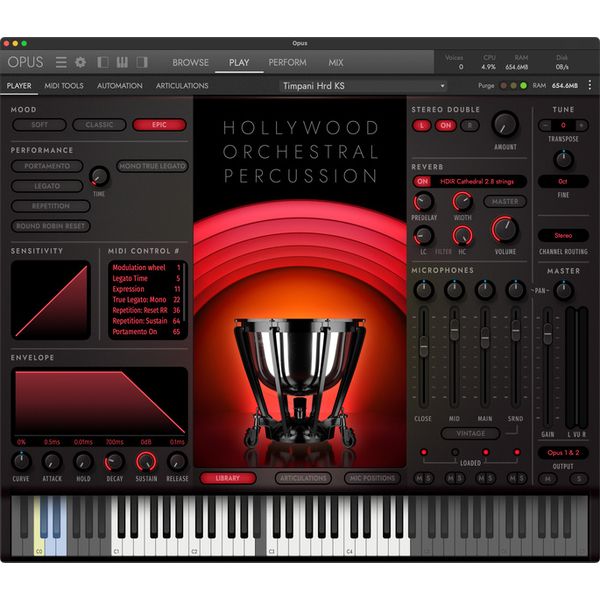This screenshot has width=600, height=600.
Task: Select Stereo Double right channel R
Action: click(470, 125)
